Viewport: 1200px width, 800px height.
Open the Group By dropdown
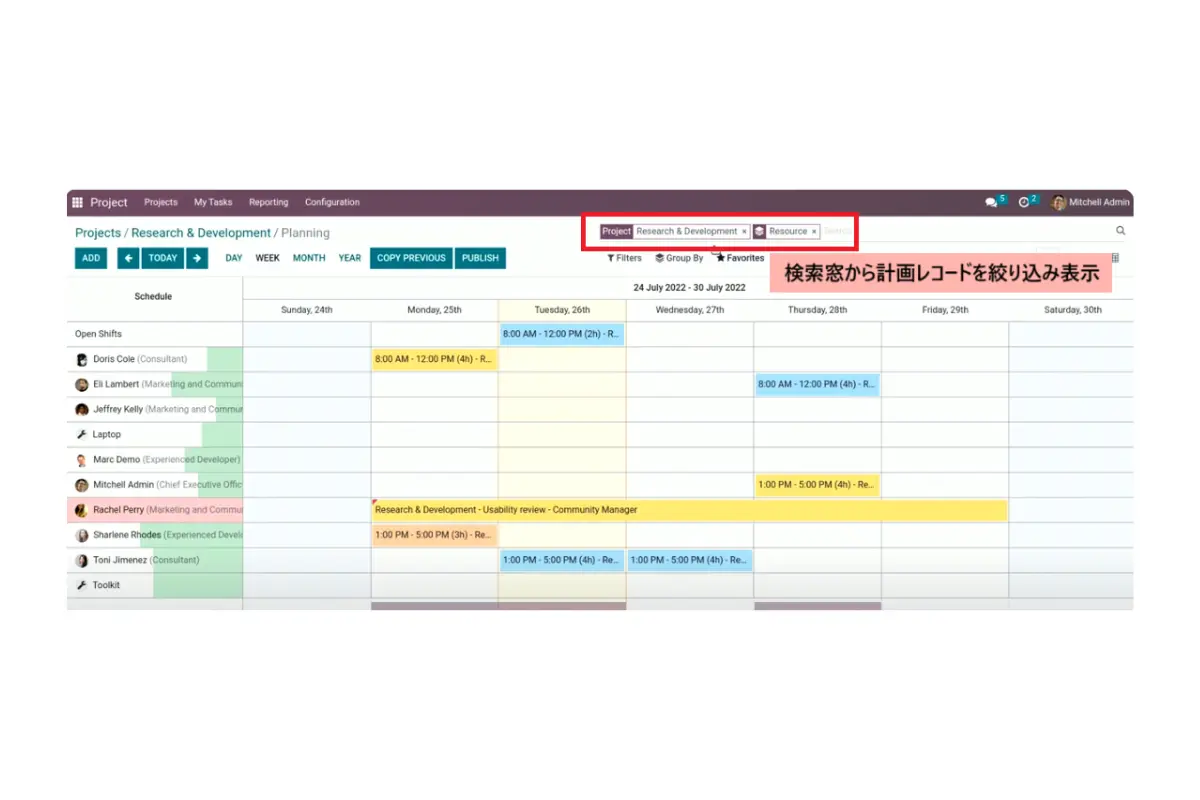click(679, 258)
